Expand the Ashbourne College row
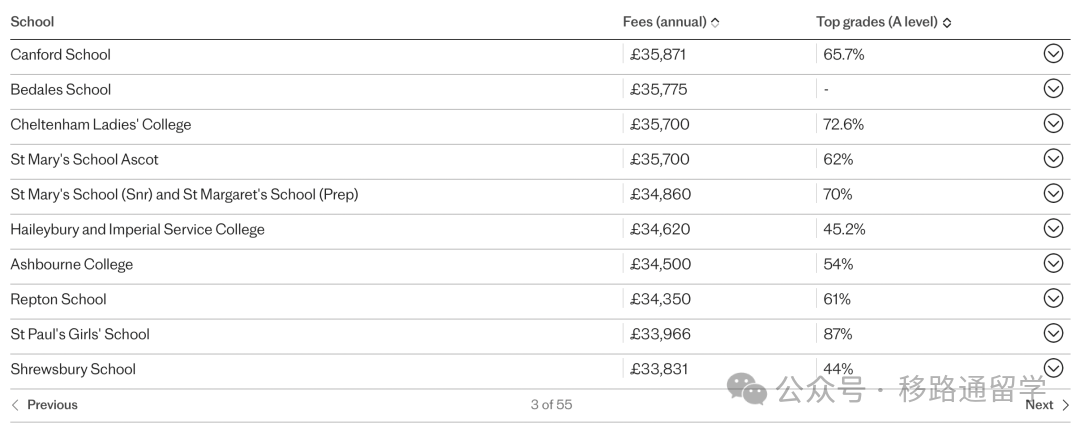Screen dimensions: 1080x432 click(x=1053, y=263)
